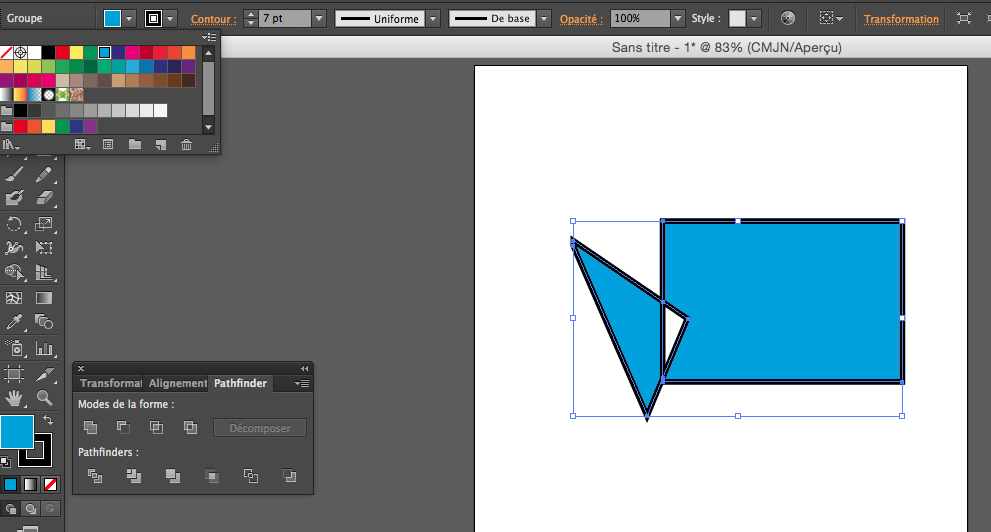Select the Column Graph tool
The image size is (991, 532).
click(44, 348)
